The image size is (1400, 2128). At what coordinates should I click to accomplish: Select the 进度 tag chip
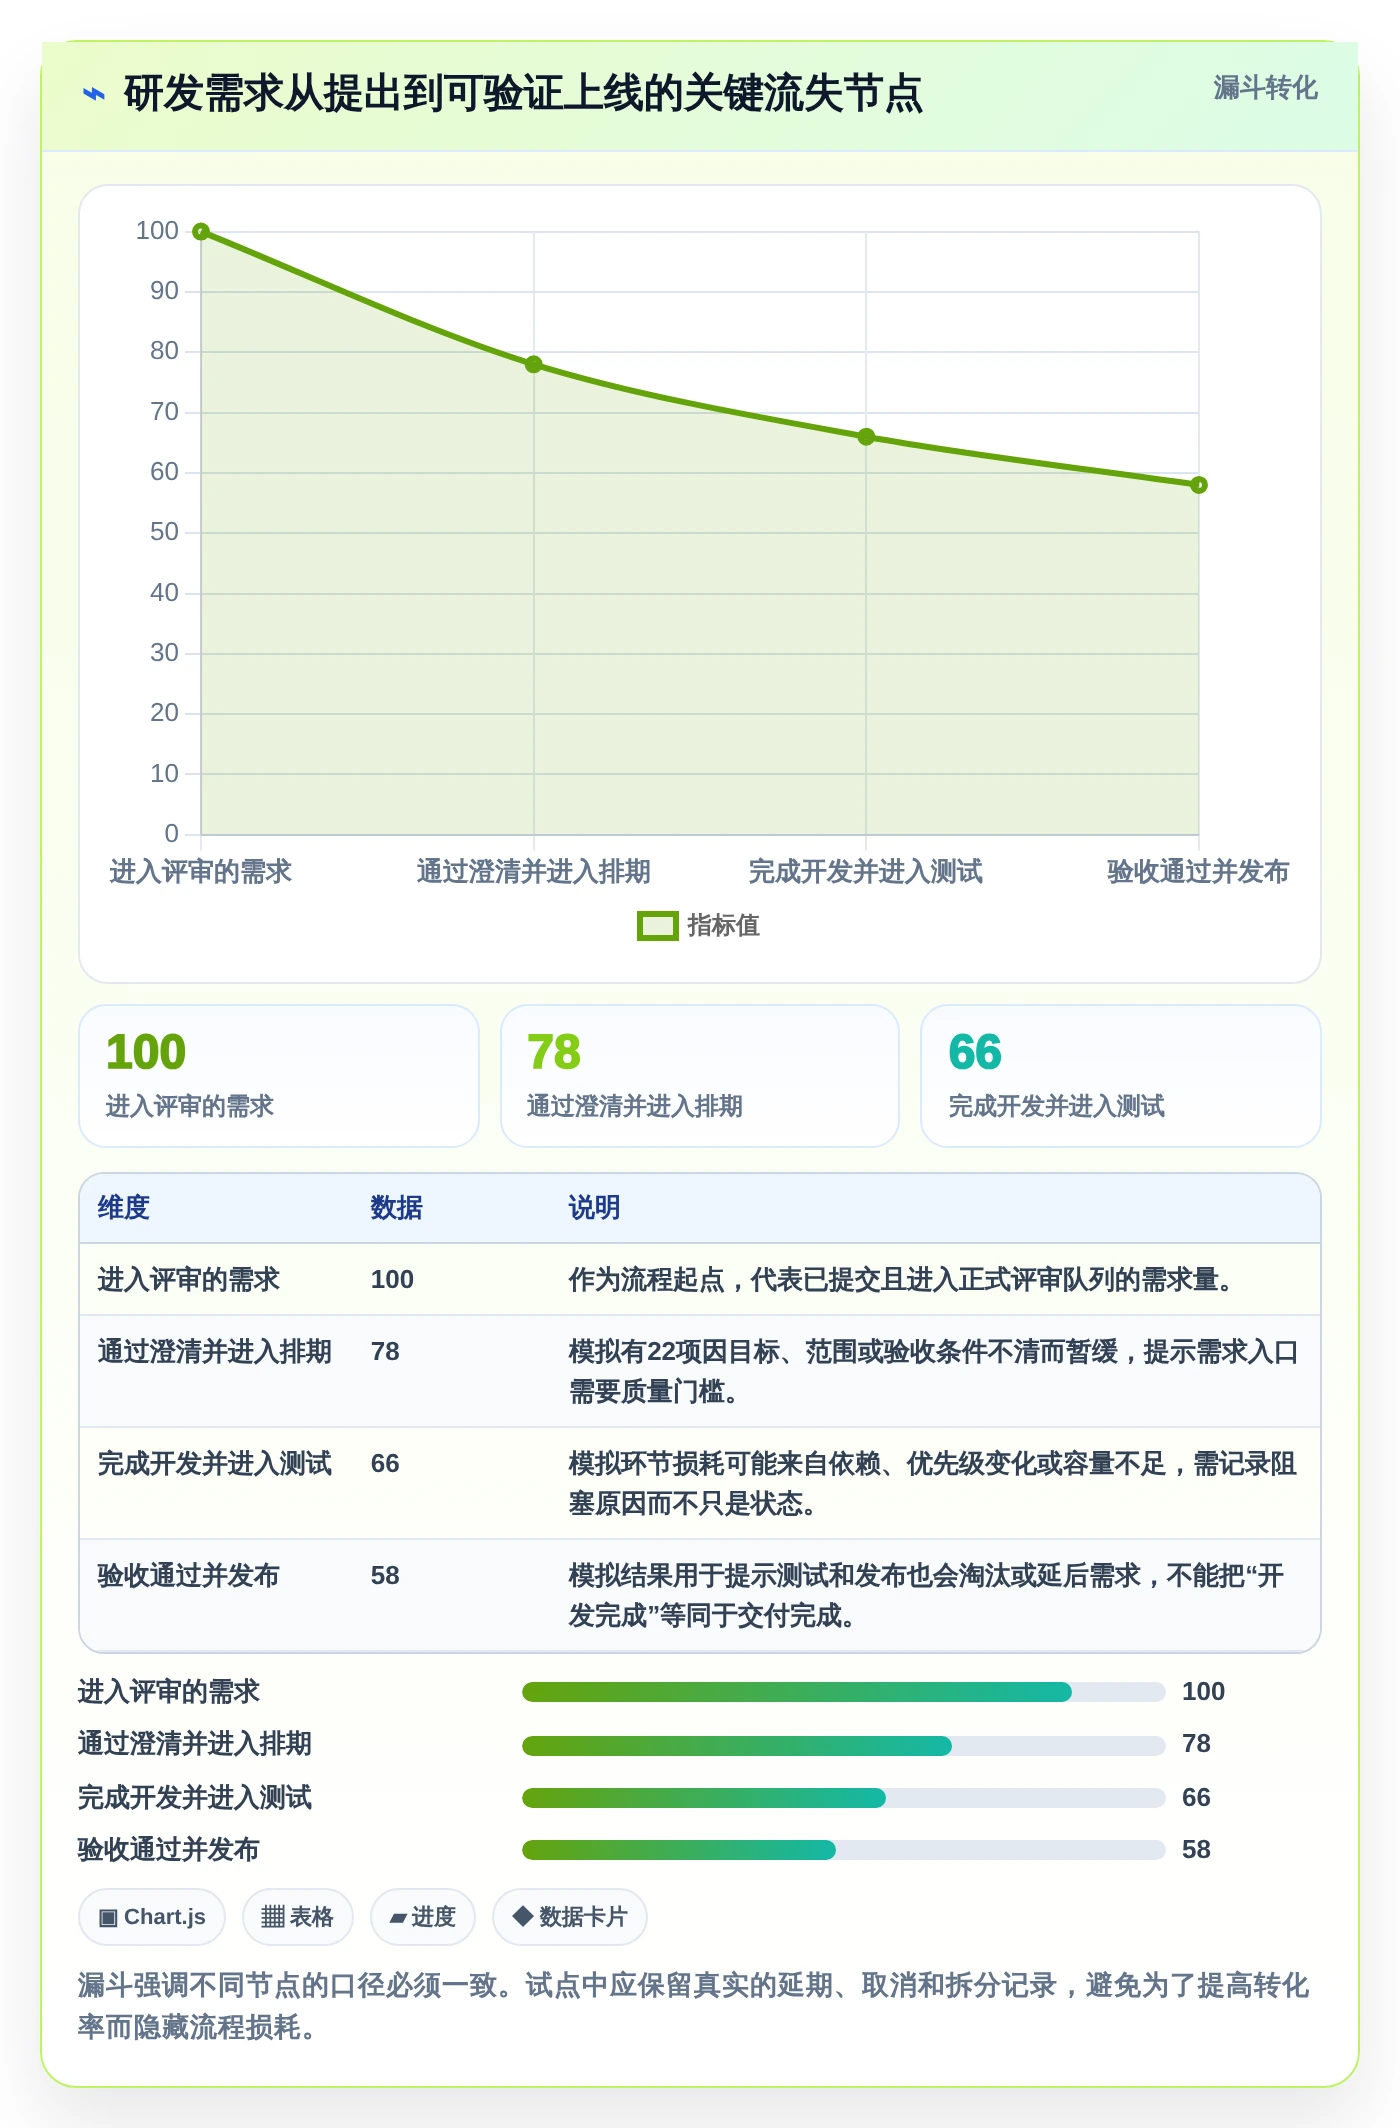pos(422,1917)
